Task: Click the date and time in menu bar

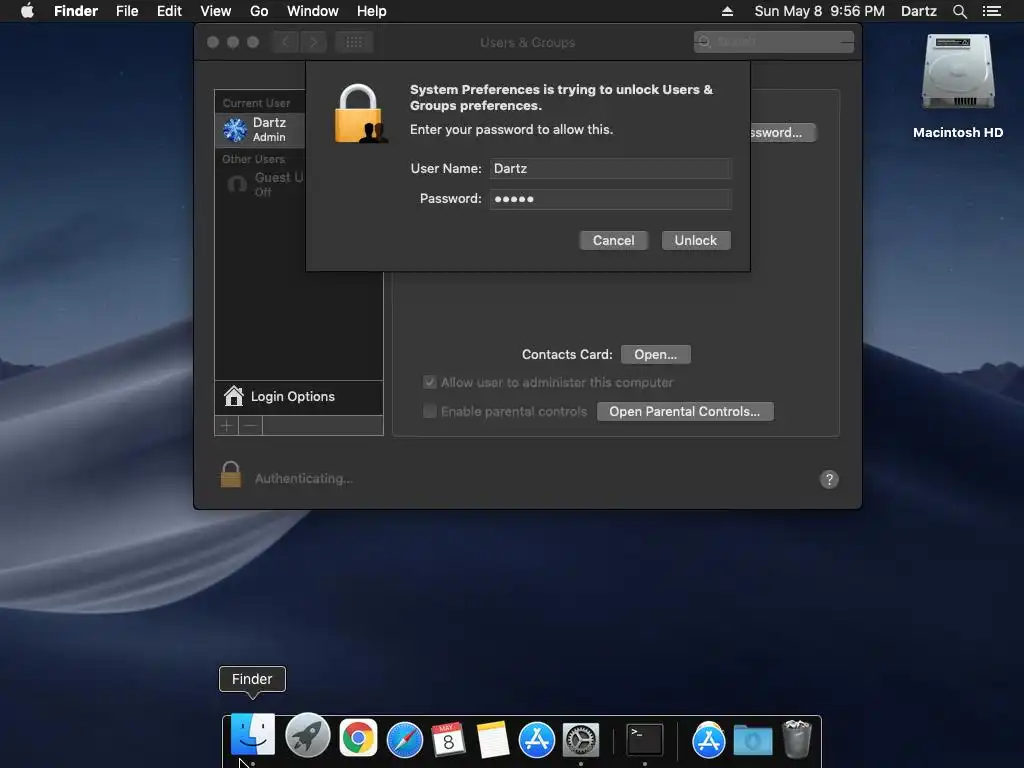Action: (x=819, y=11)
